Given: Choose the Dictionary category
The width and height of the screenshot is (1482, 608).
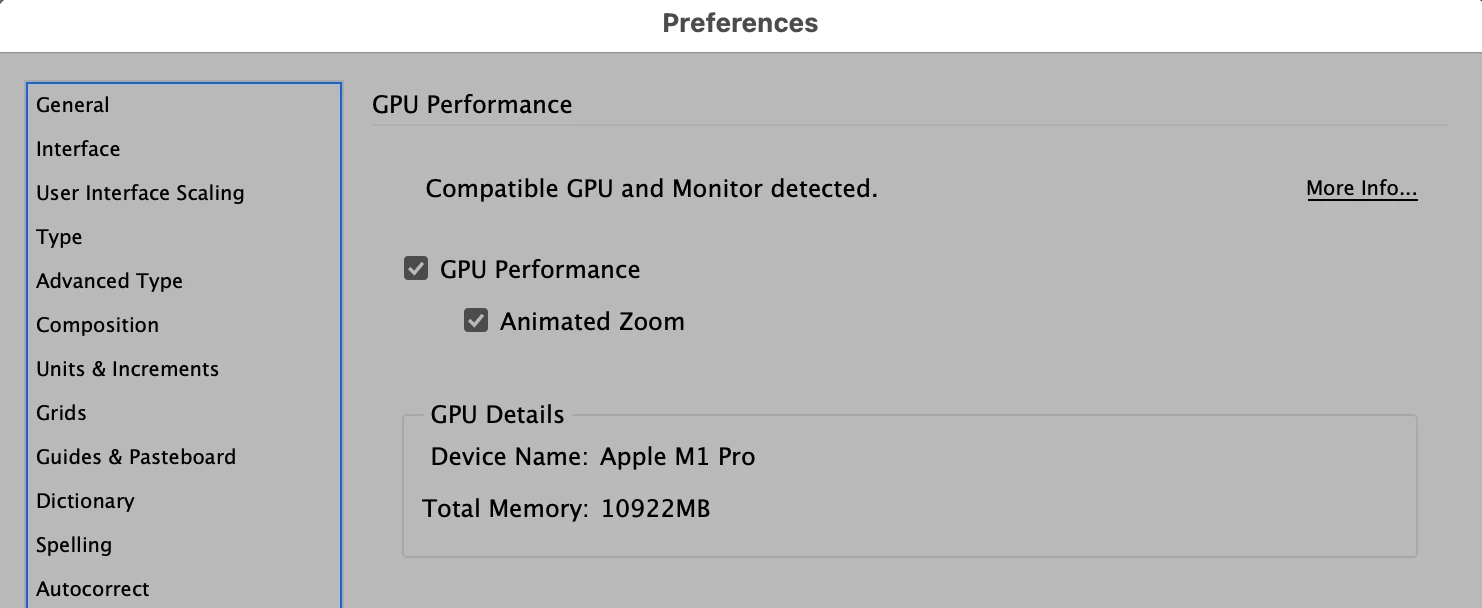Looking at the screenshot, I should pyautogui.click(x=85, y=501).
